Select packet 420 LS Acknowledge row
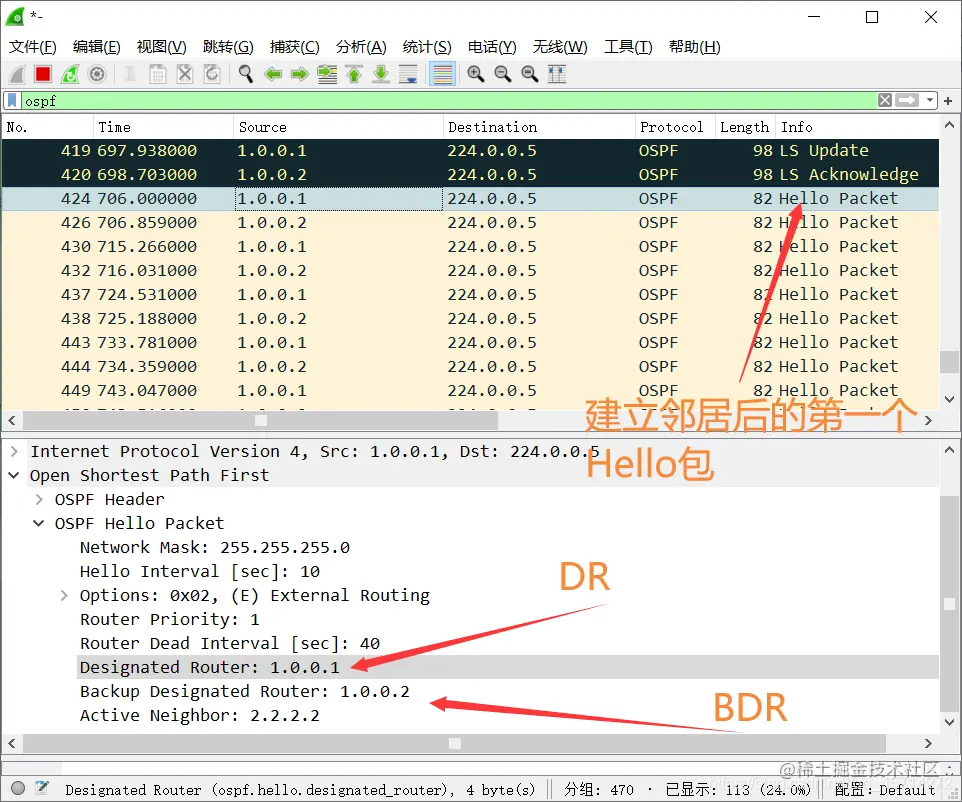The height and width of the screenshot is (802, 962). coord(470,175)
